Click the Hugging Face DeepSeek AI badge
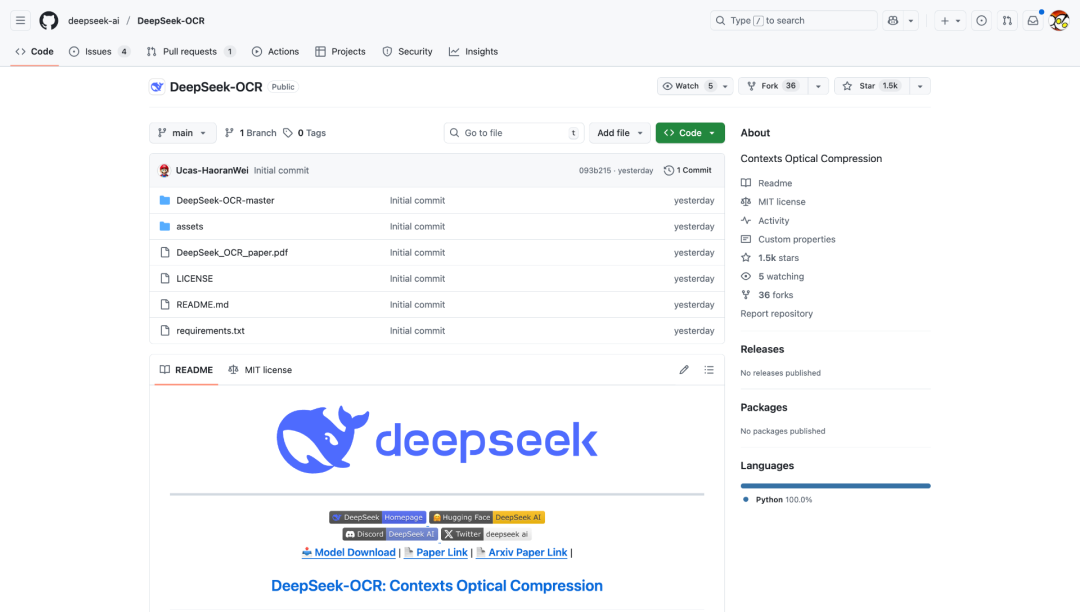The width and height of the screenshot is (1080, 612). [487, 517]
